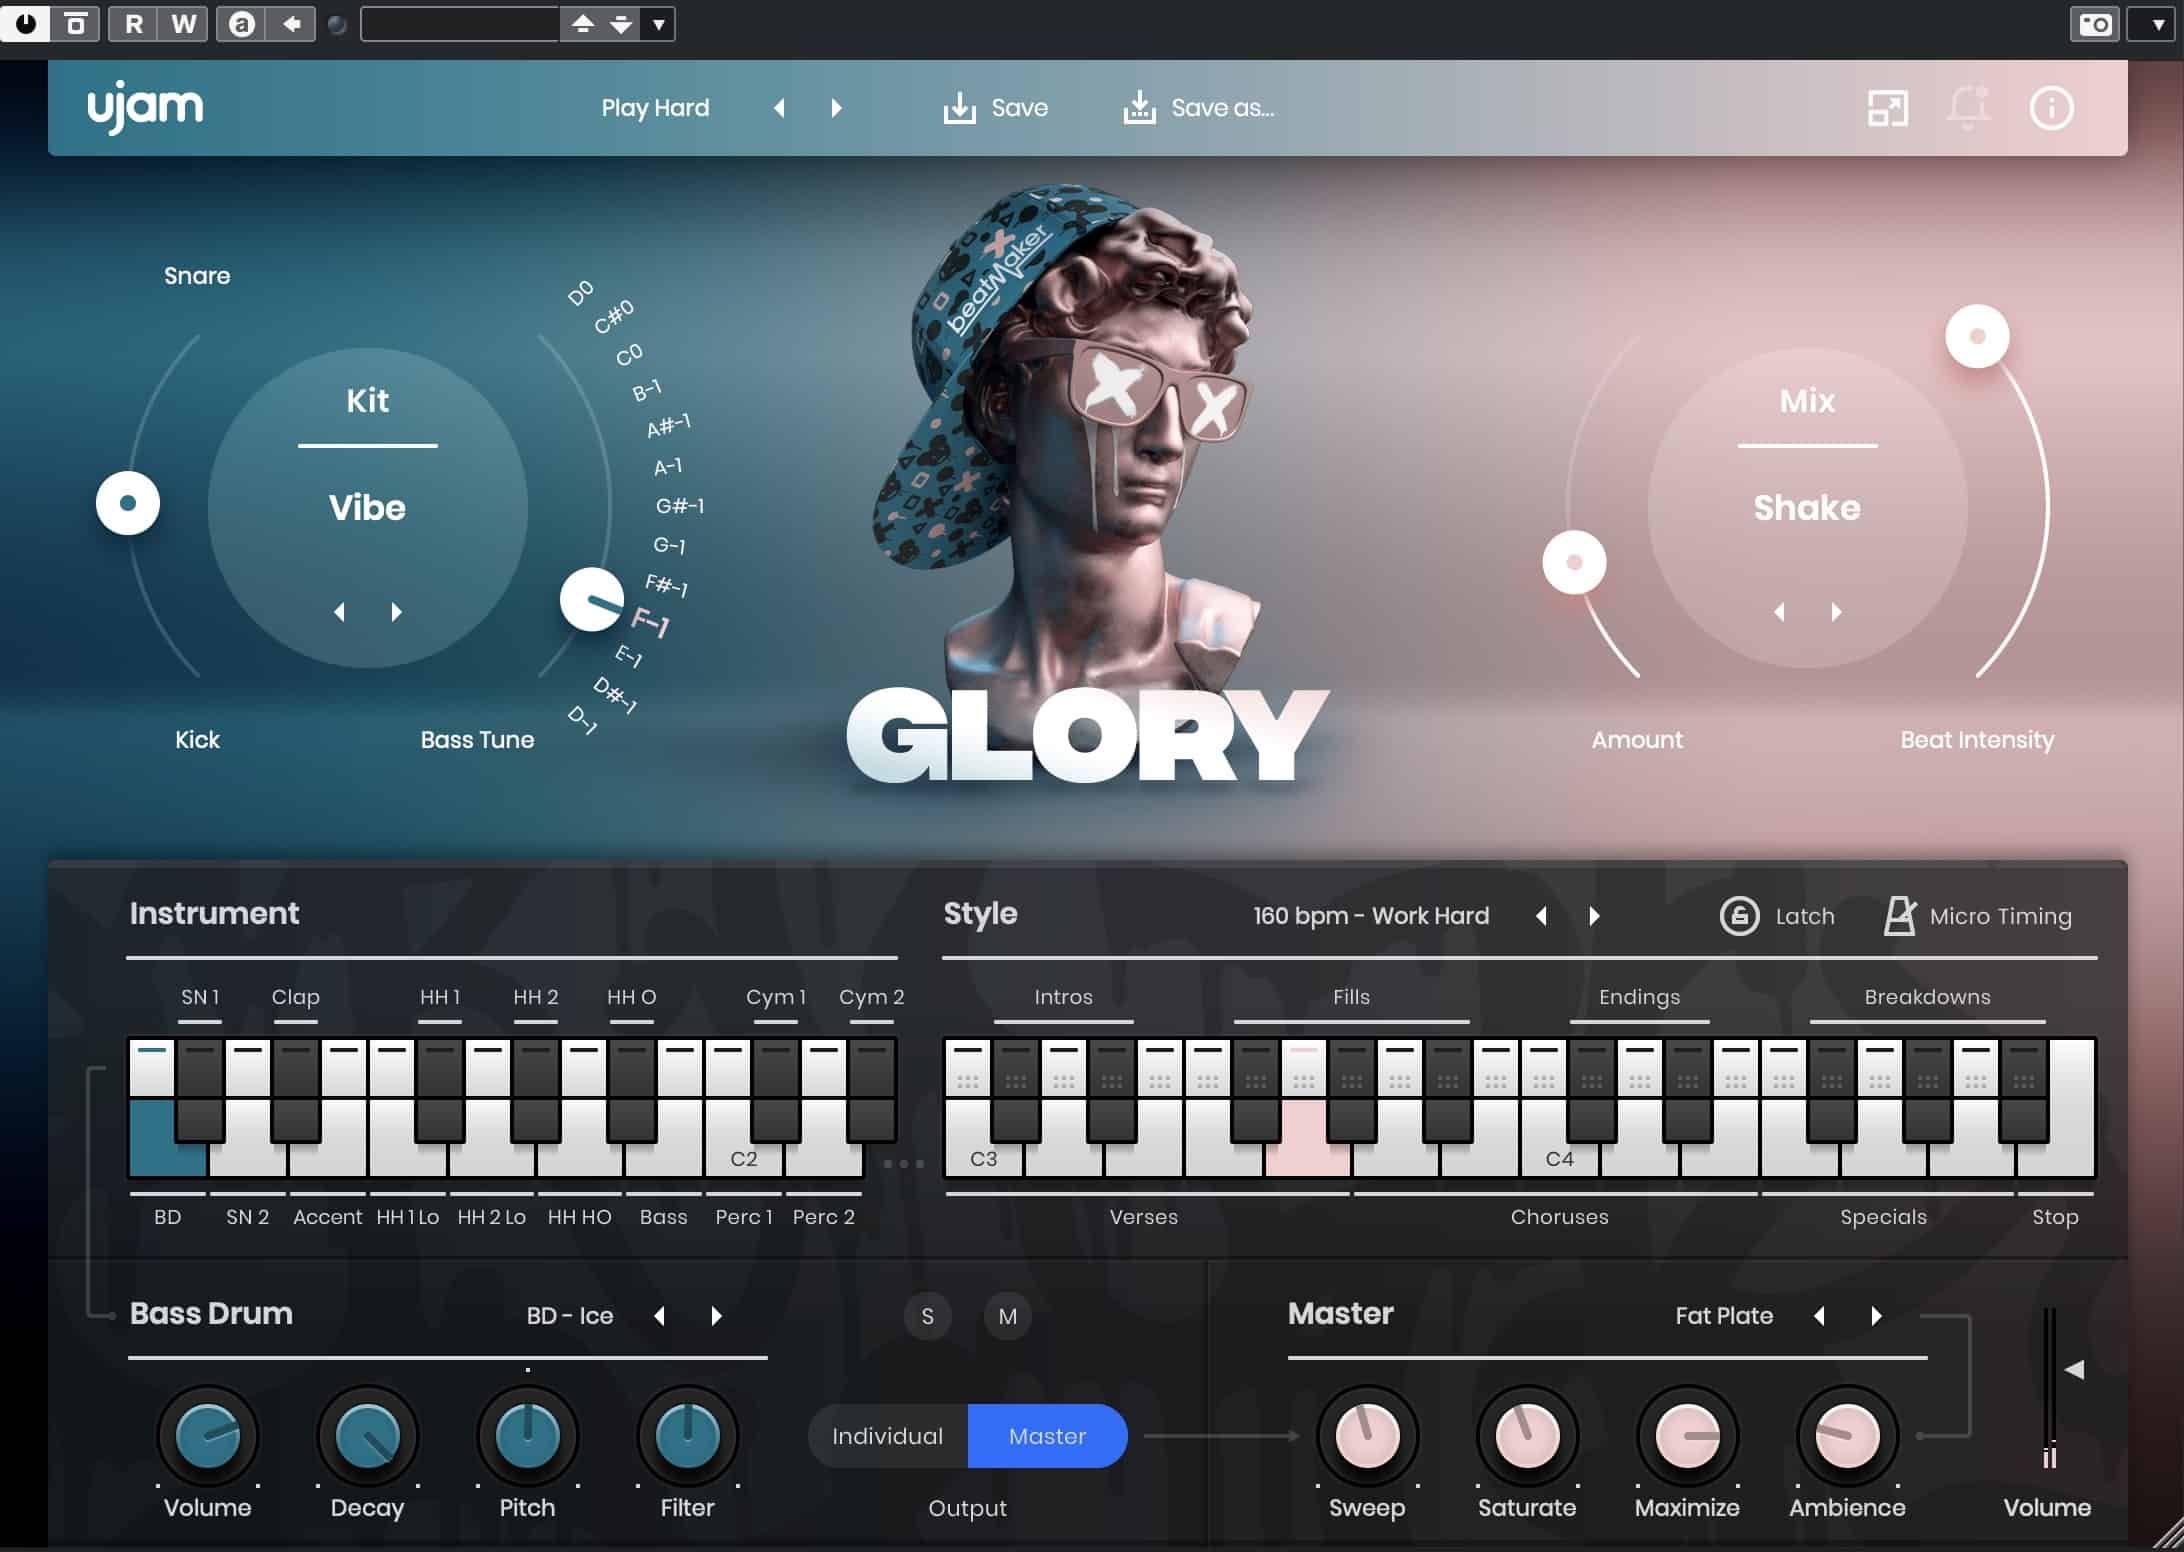Image resolution: width=2184 pixels, height=1552 pixels.
Task: Click the host preset name field
Action: pyautogui.click(x=459, y=24)
